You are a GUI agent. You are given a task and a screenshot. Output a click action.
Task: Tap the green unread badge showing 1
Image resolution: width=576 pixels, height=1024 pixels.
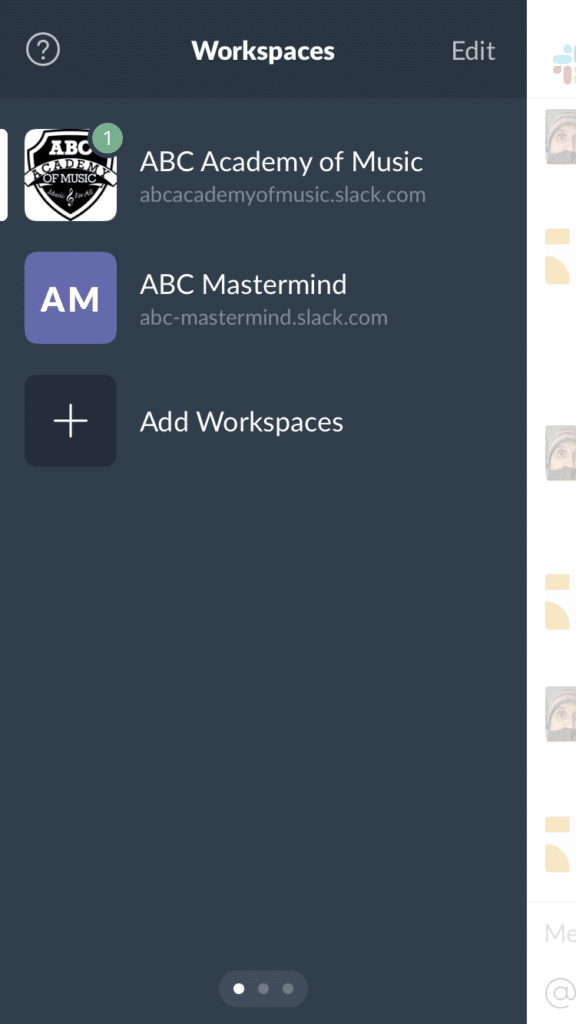pos(107,138)
